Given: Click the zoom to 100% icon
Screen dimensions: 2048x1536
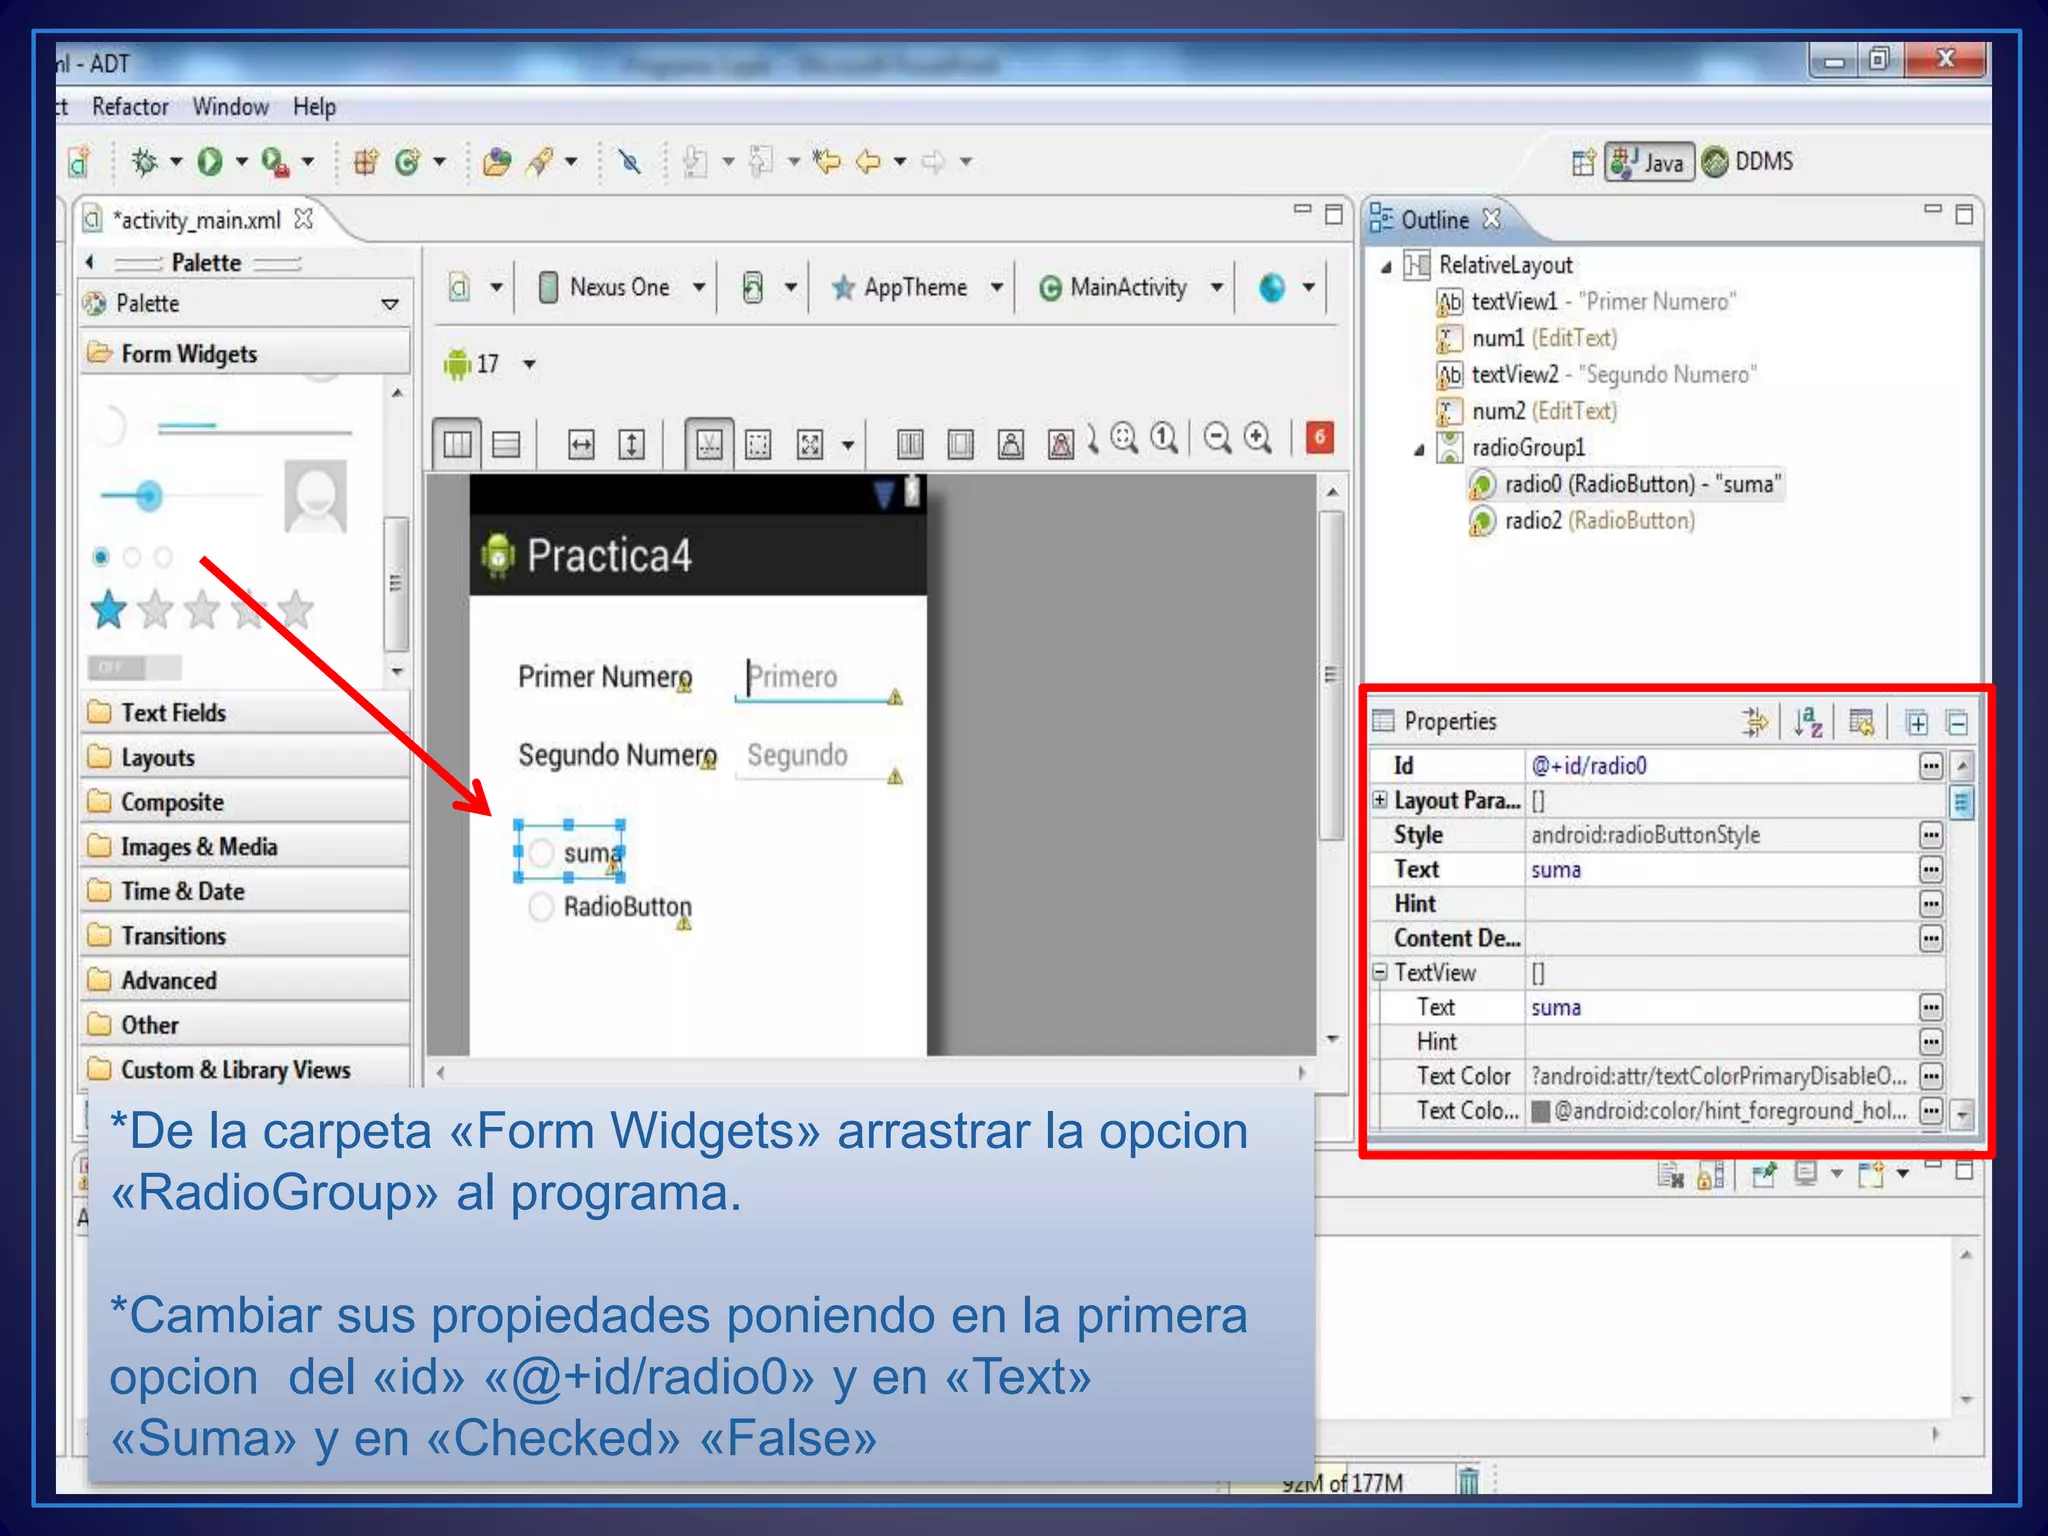Looking at the screenshot, I should (1164, 438).
